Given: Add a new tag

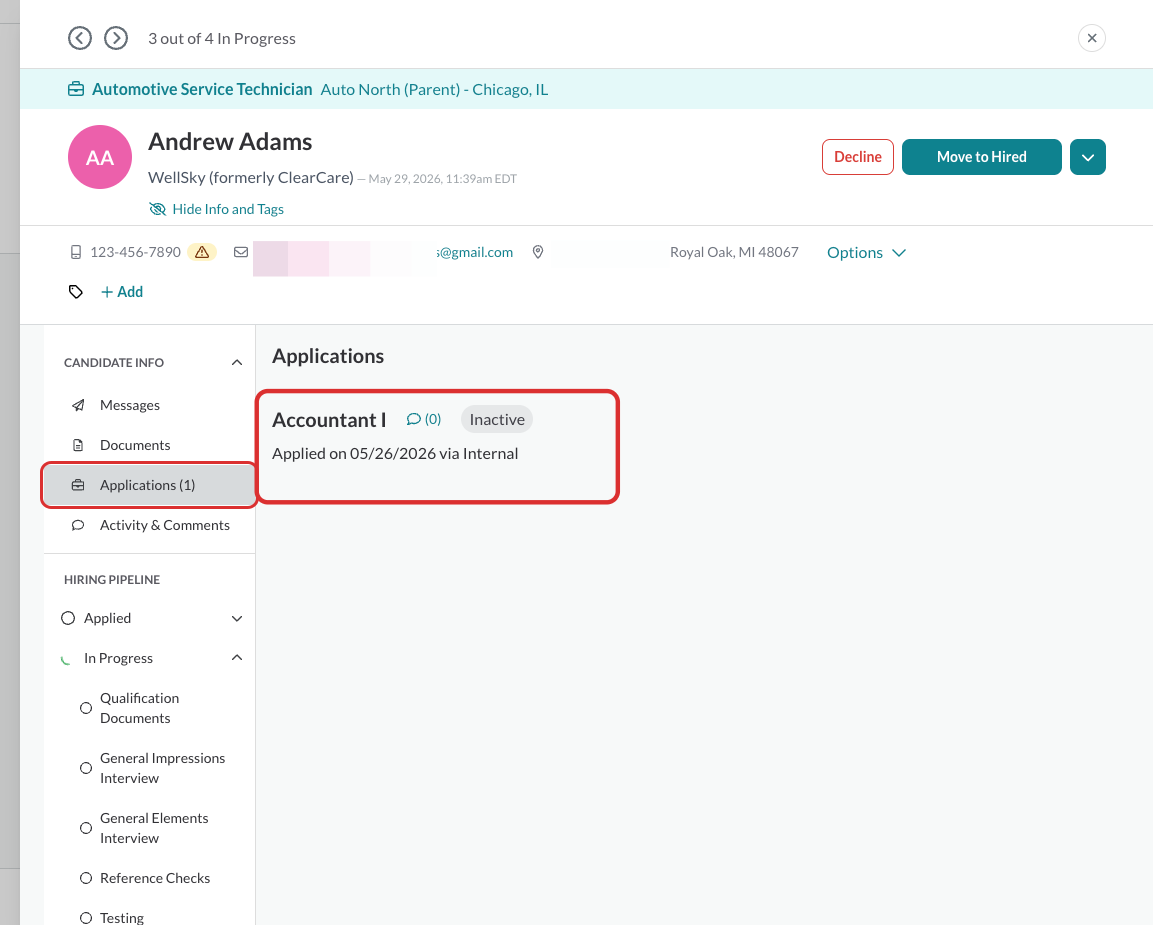Looking at the screenshot, I should click(x=122, y=292).
